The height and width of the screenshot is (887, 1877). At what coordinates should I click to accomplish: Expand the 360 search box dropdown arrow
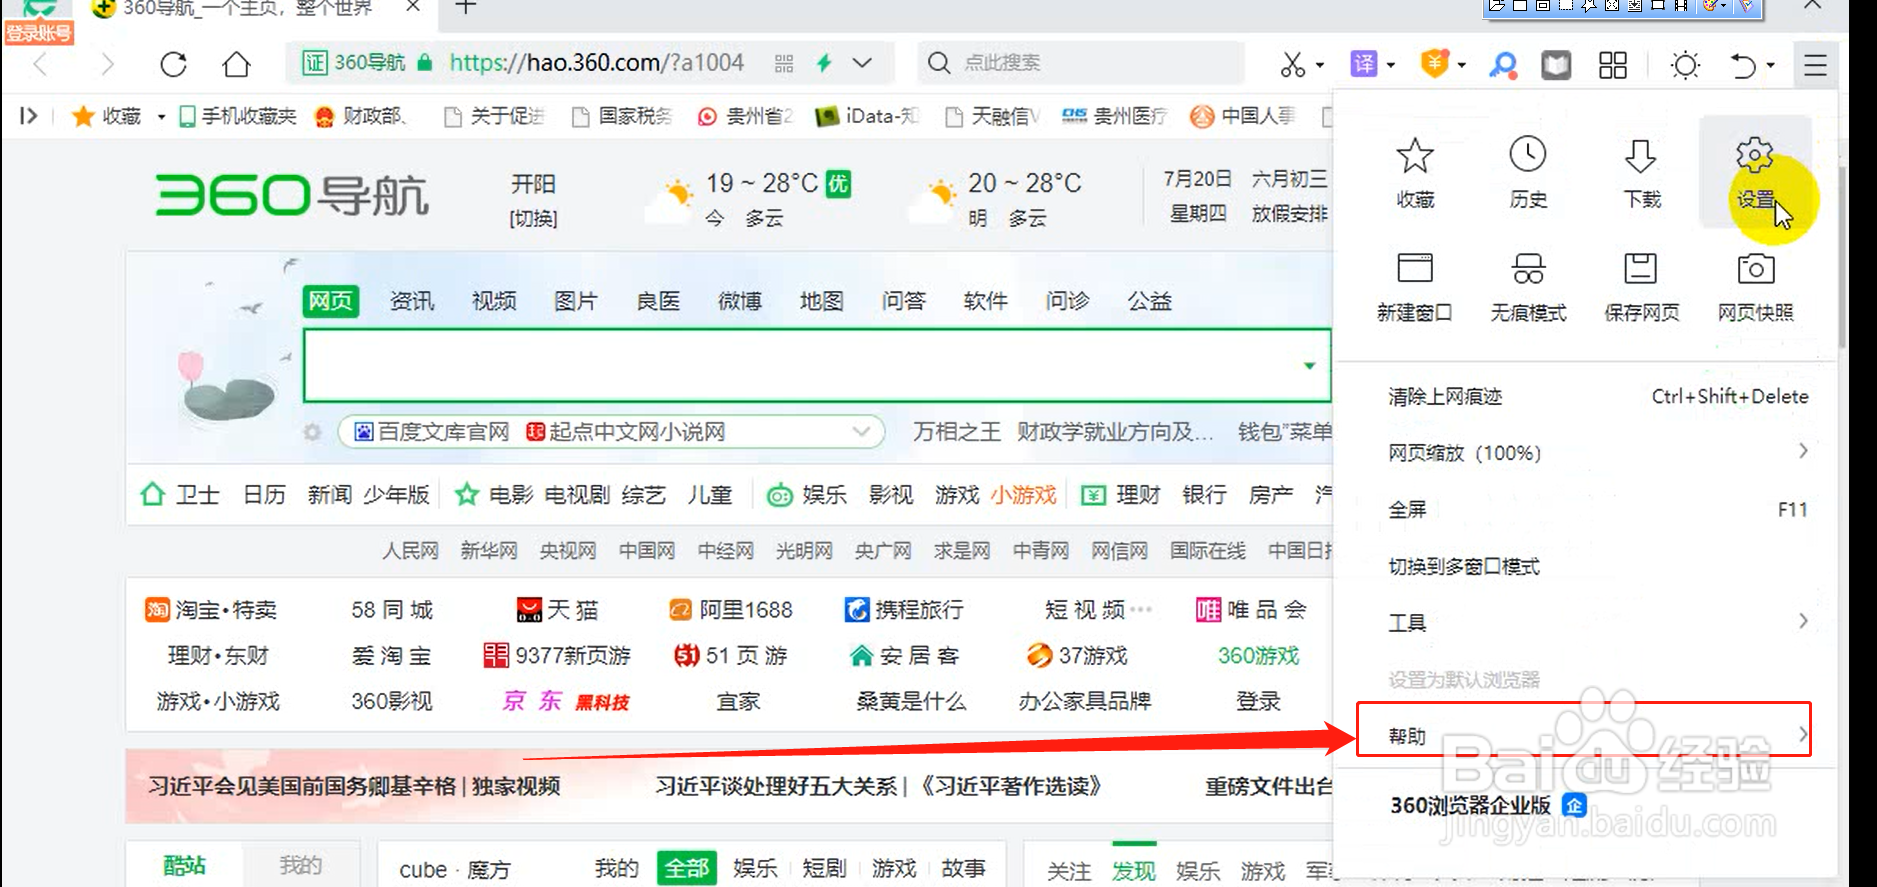1309,366
